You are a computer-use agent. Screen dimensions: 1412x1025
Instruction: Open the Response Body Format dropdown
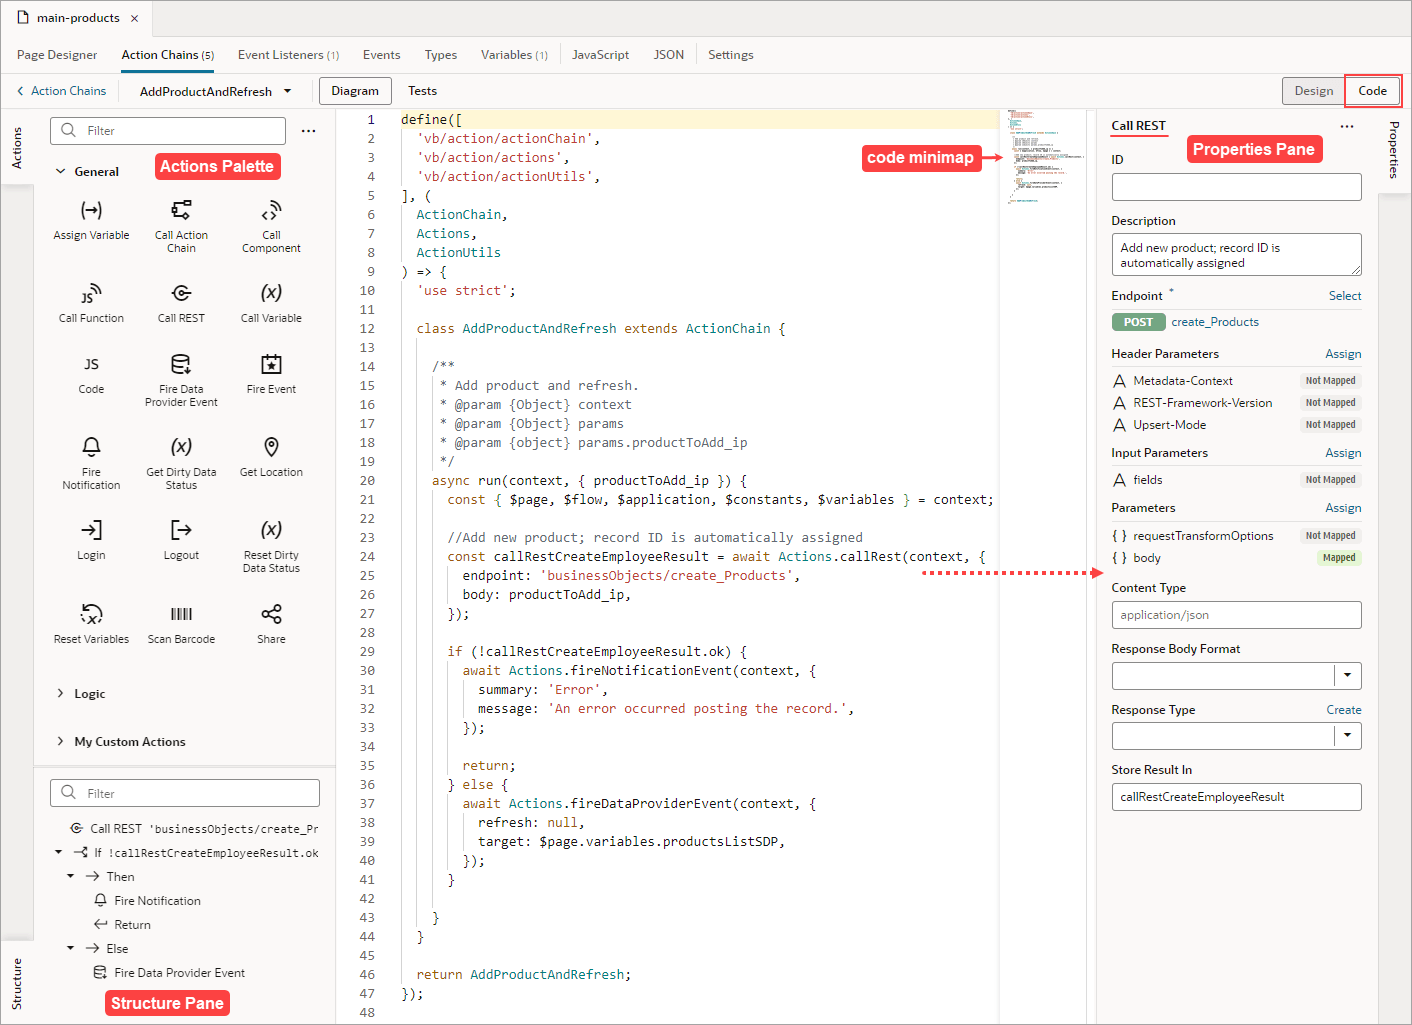coord(1346,675)
